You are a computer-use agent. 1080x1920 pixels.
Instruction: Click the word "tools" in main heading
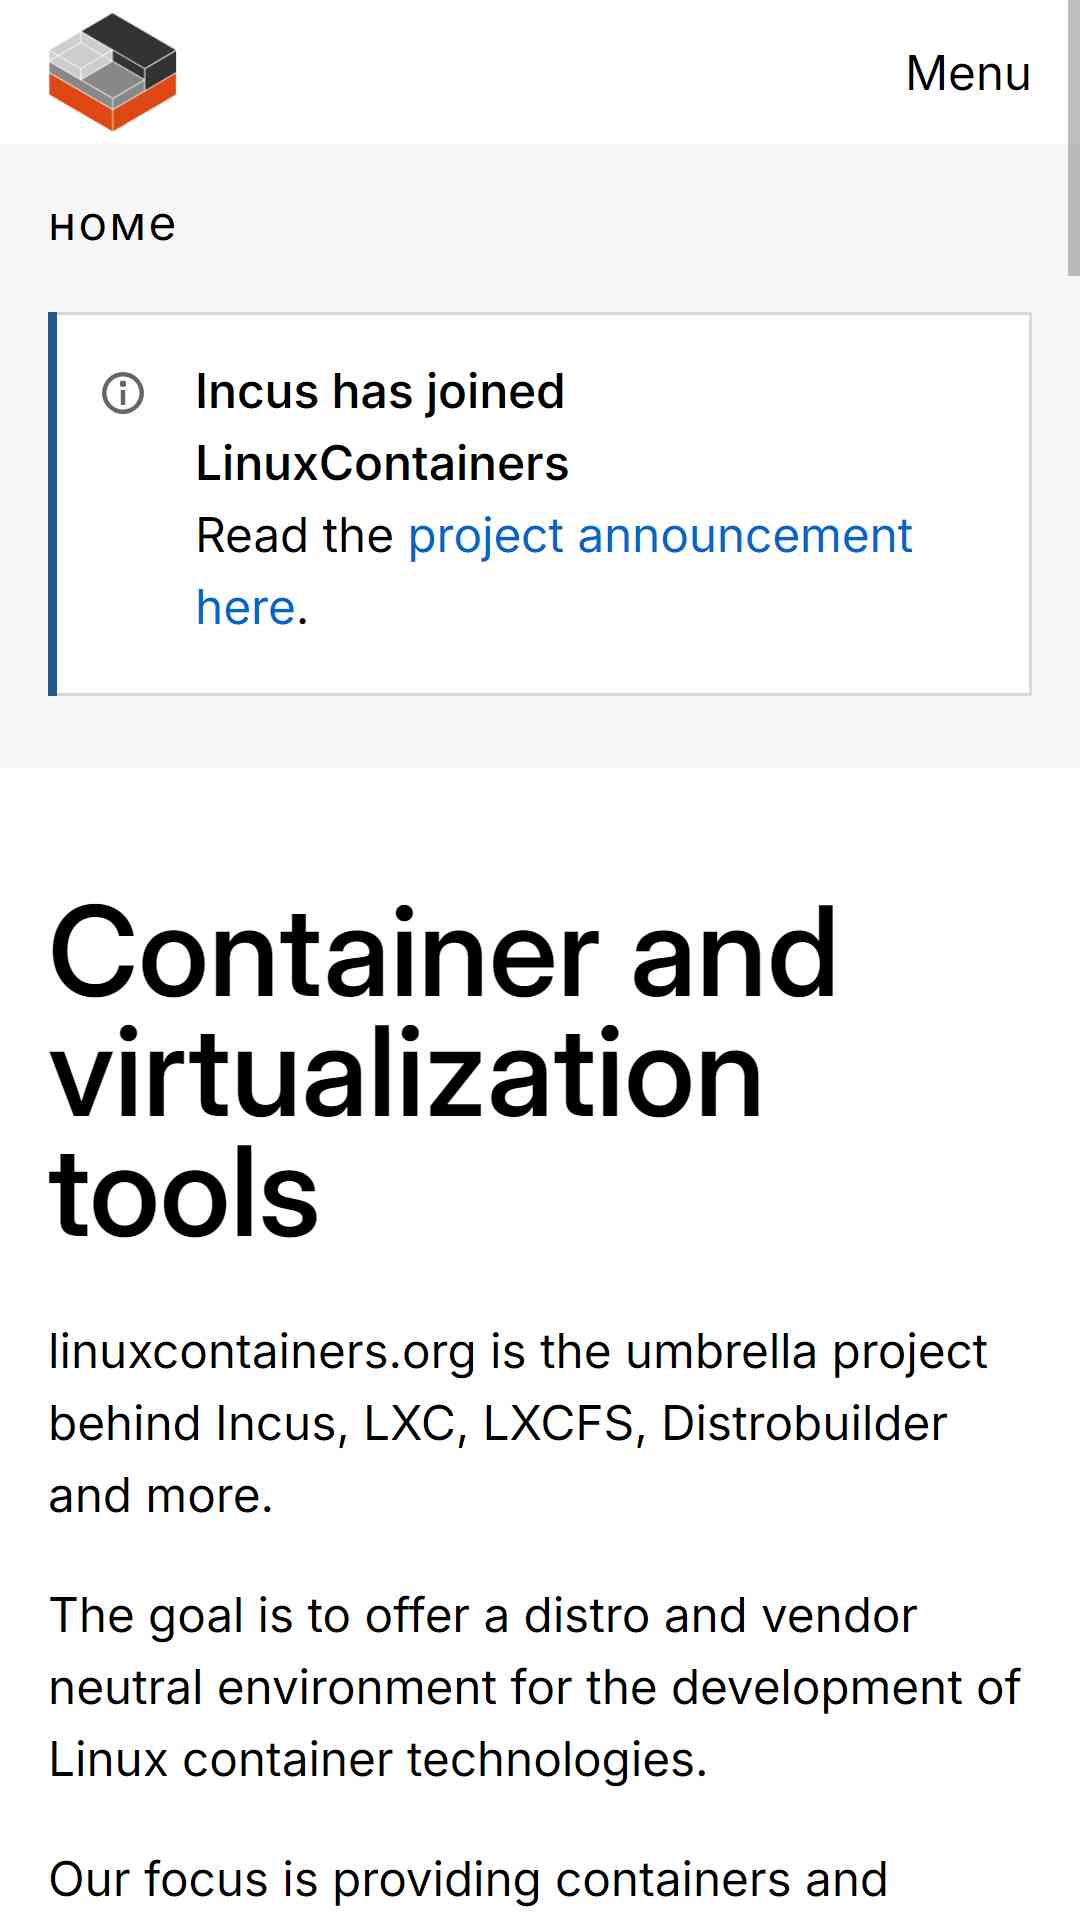click(x=184, y=1193)
